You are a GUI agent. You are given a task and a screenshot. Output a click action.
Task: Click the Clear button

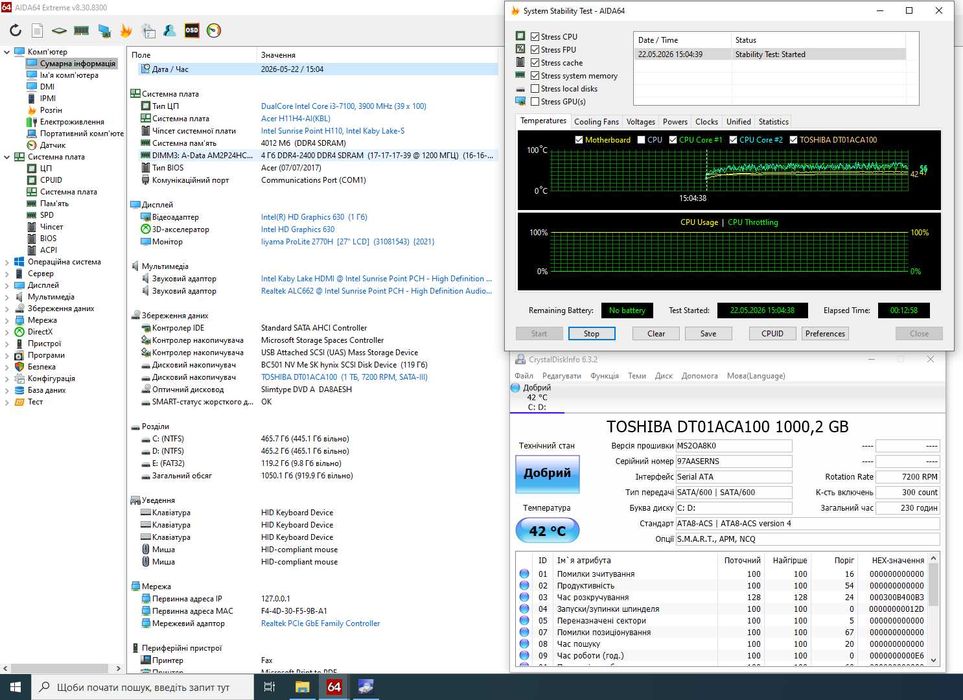tap(656, 333)
